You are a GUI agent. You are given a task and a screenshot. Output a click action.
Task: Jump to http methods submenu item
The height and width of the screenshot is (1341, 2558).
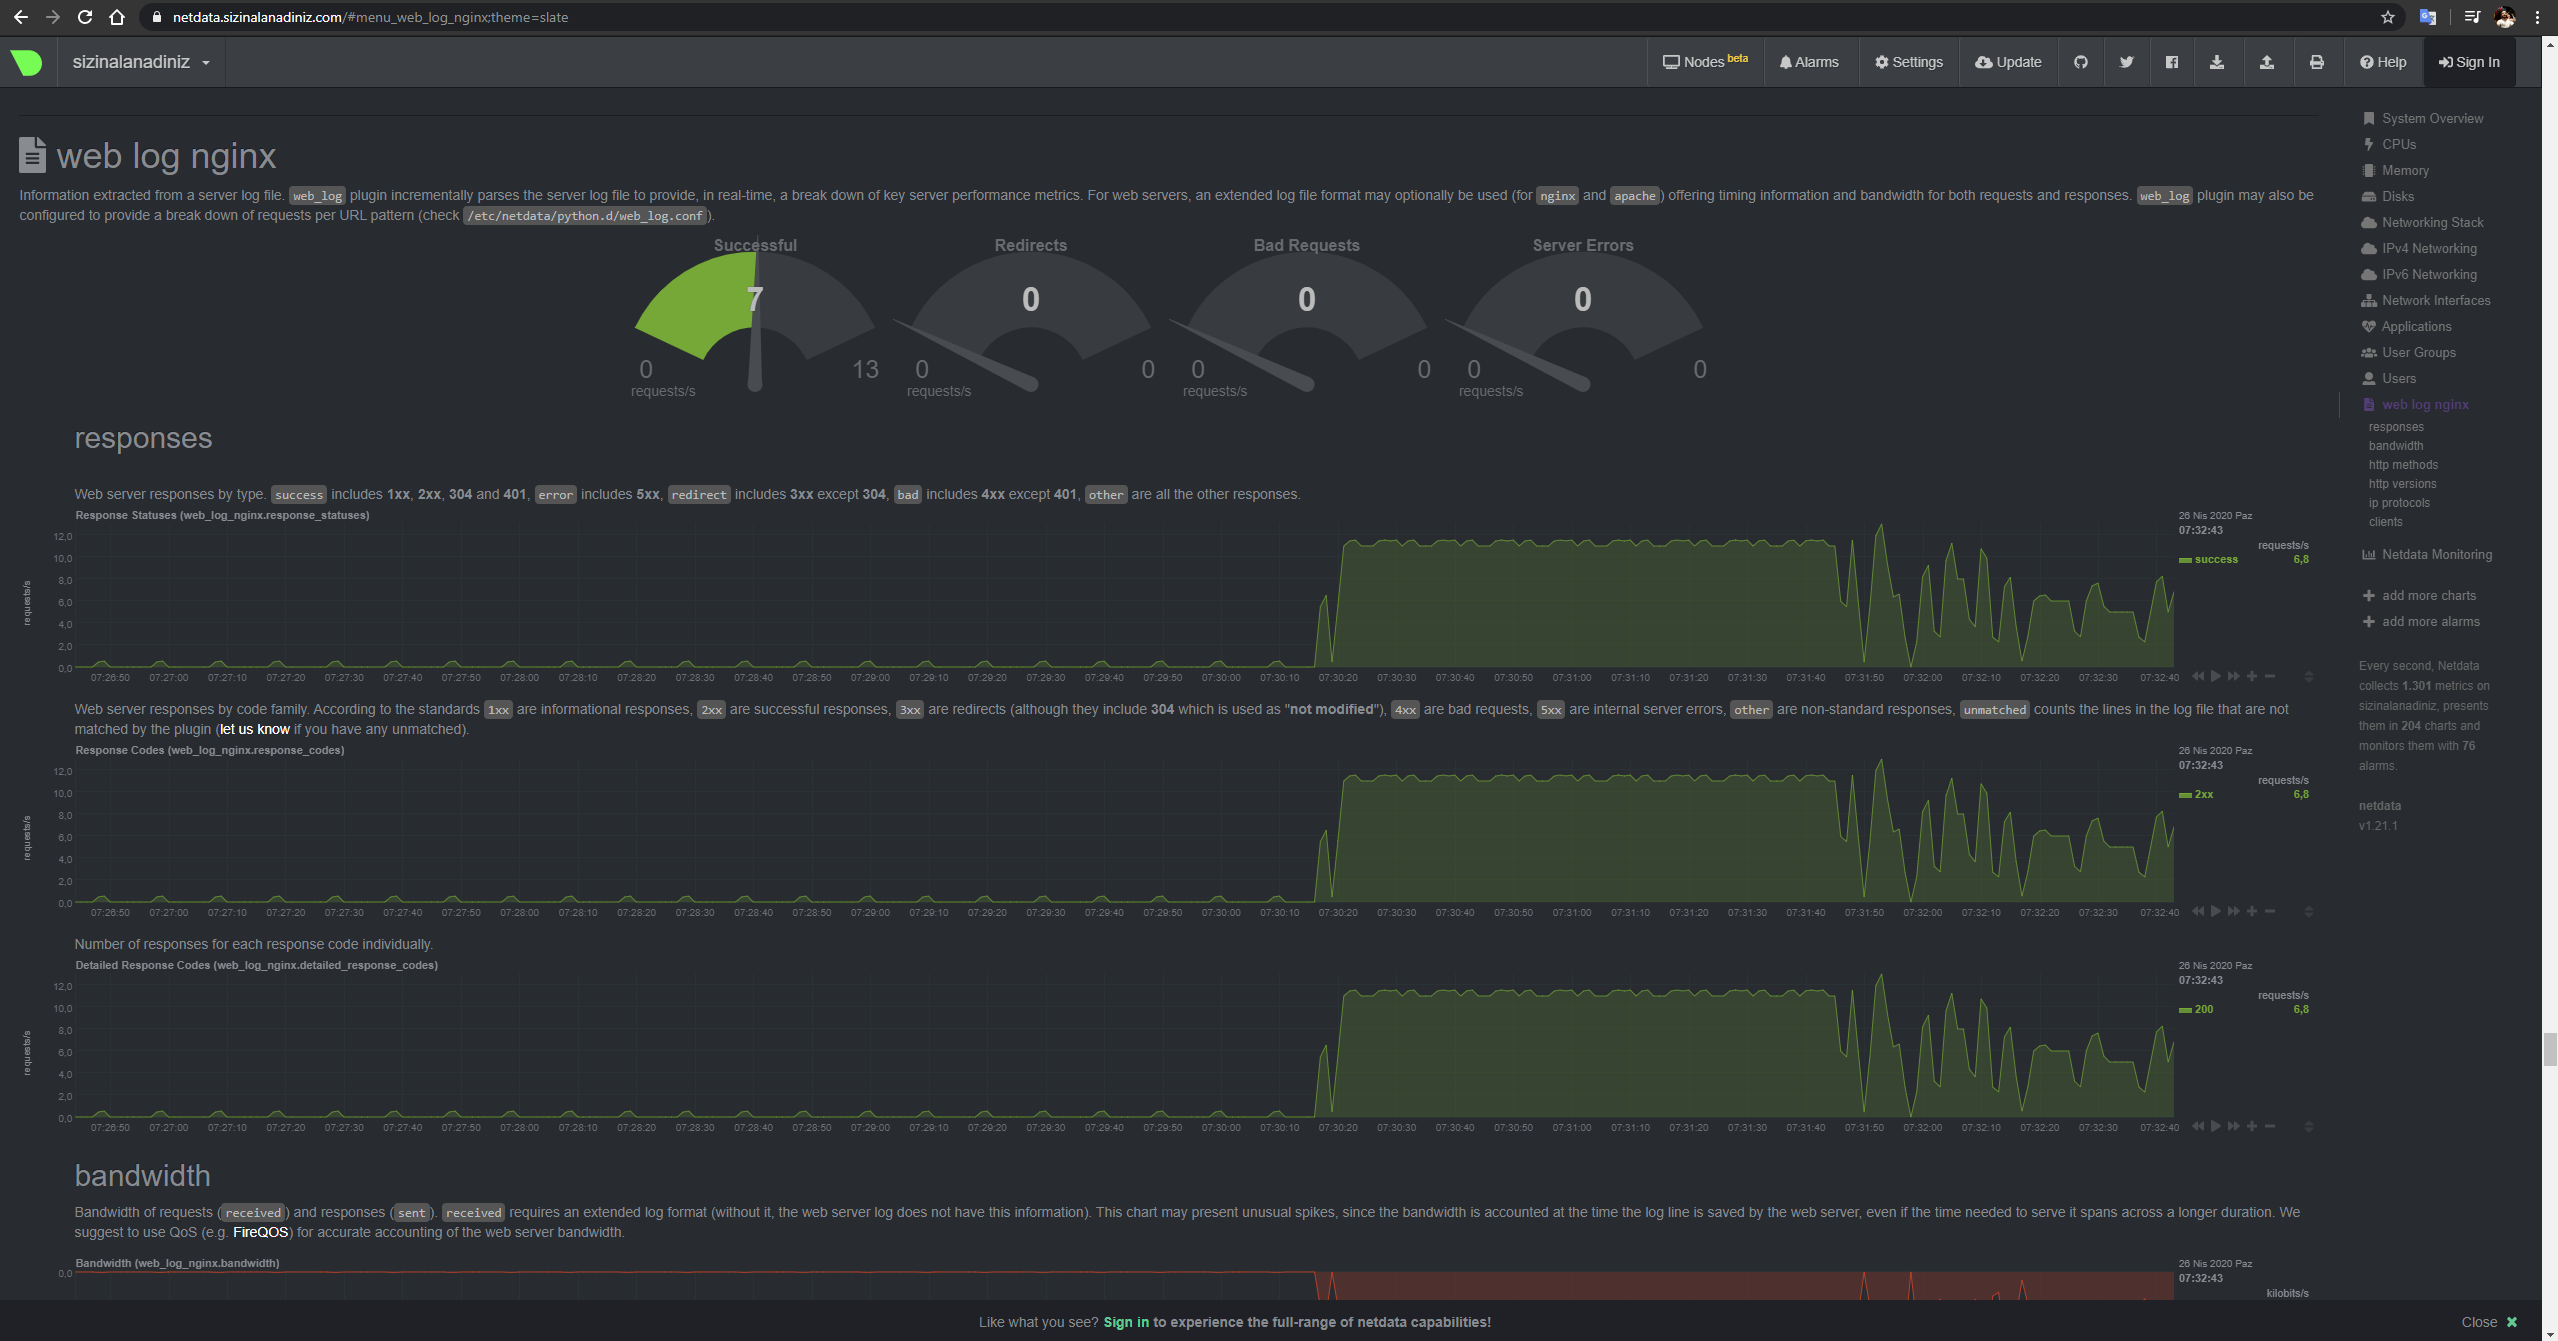pos(2403,465)
